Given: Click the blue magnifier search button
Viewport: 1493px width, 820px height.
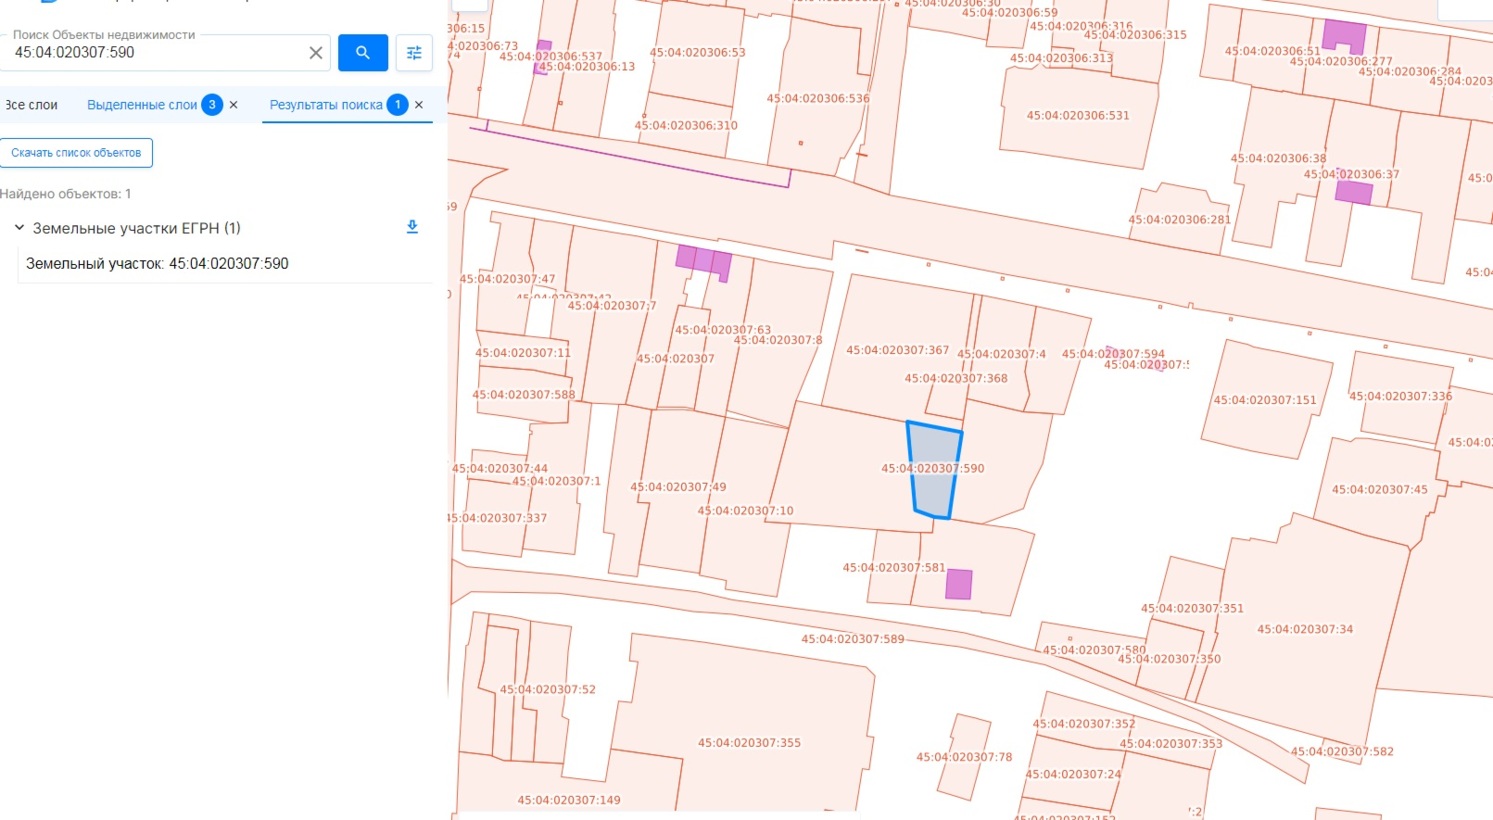Looking at the screenshot, I should tap(363, 52).
